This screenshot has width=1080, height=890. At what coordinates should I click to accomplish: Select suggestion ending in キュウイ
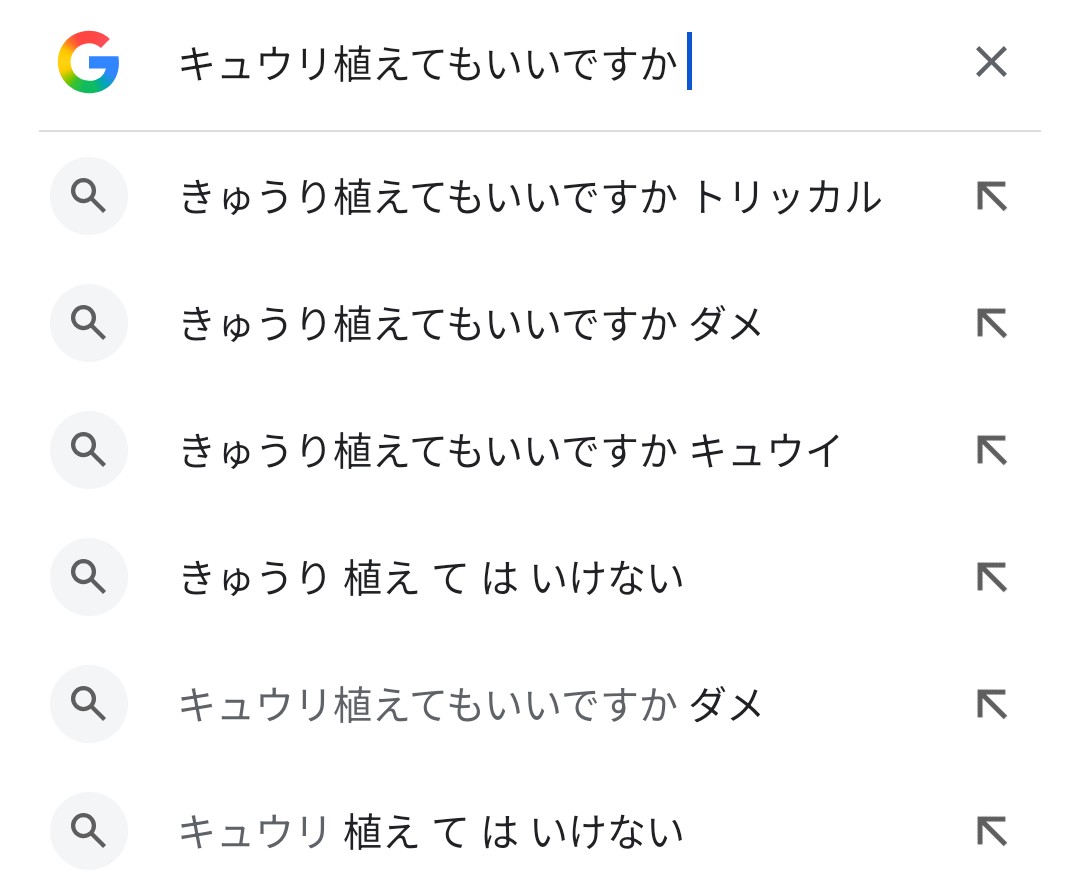(x=510, y=451)
